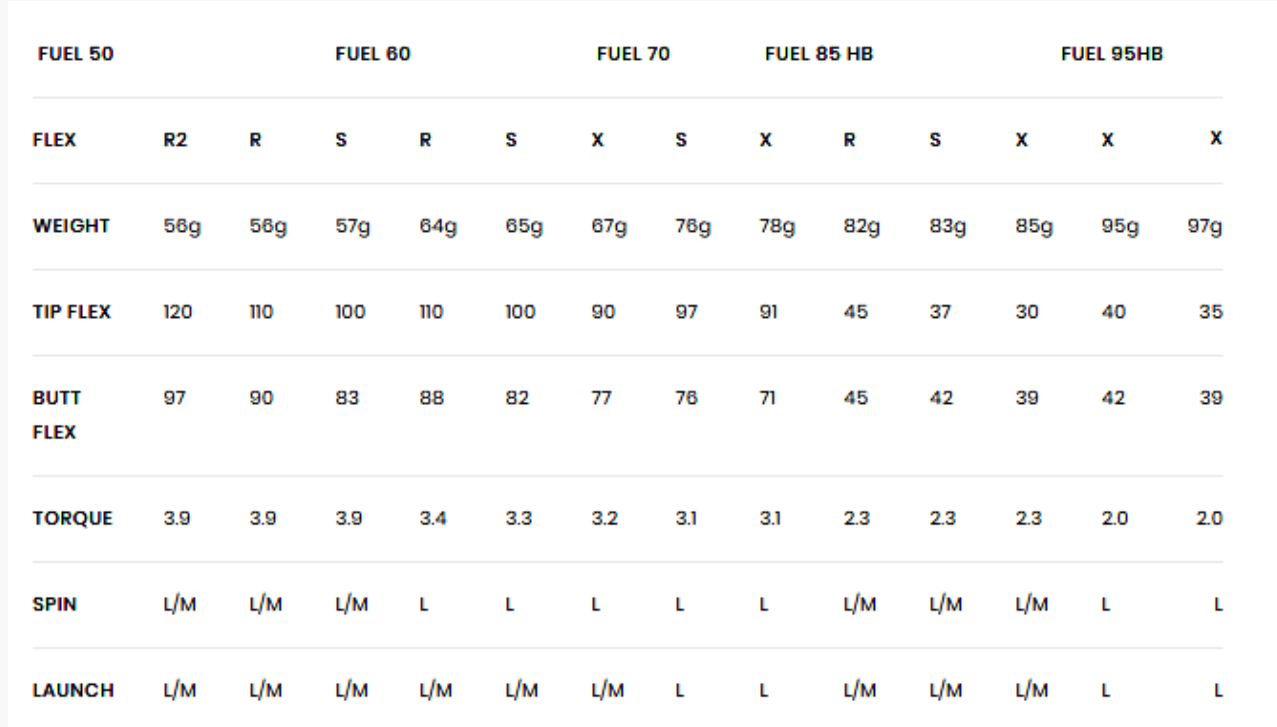Click the FUEL 60 column header
1277x727 pixels.
[x=373, y=54]
